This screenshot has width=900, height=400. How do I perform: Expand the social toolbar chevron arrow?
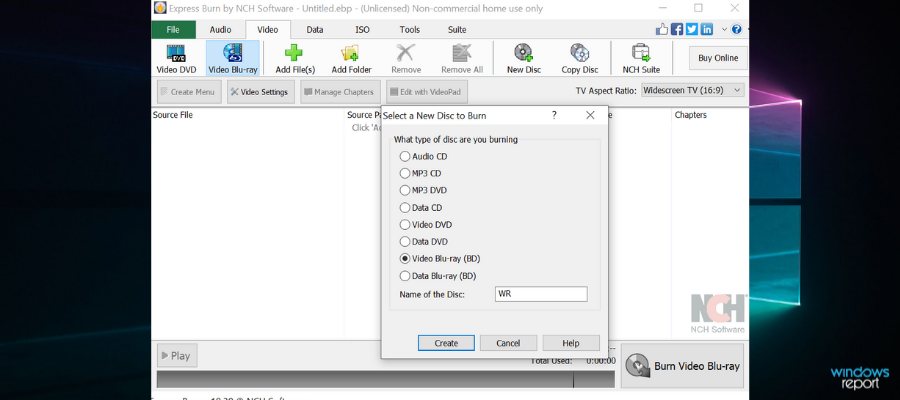(724, 29)
